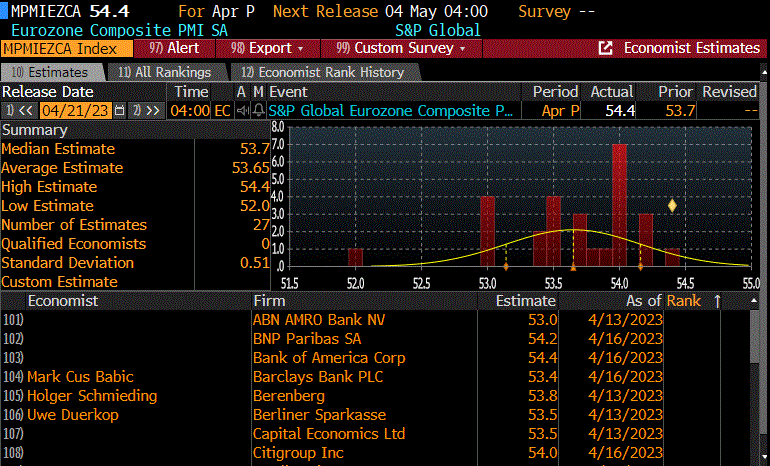Open economist Uwe Duerkop
Viewport: 770px width, 466px height.
73,415
